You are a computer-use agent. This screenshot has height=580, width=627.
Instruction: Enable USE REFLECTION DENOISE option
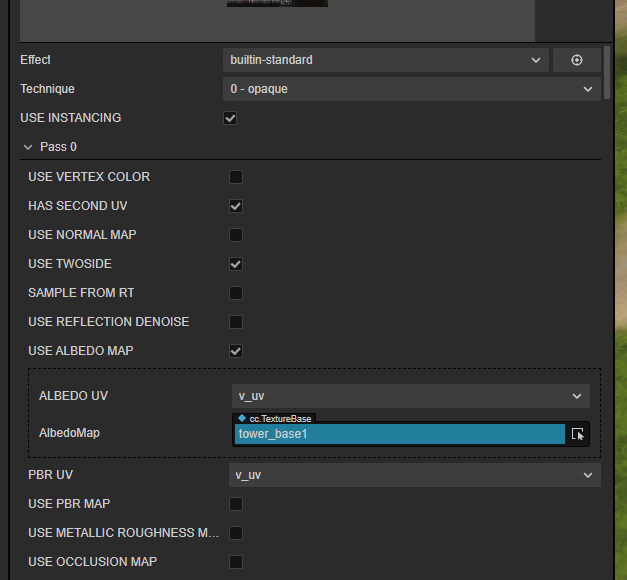pyautogui.click(x=236, y=322)
